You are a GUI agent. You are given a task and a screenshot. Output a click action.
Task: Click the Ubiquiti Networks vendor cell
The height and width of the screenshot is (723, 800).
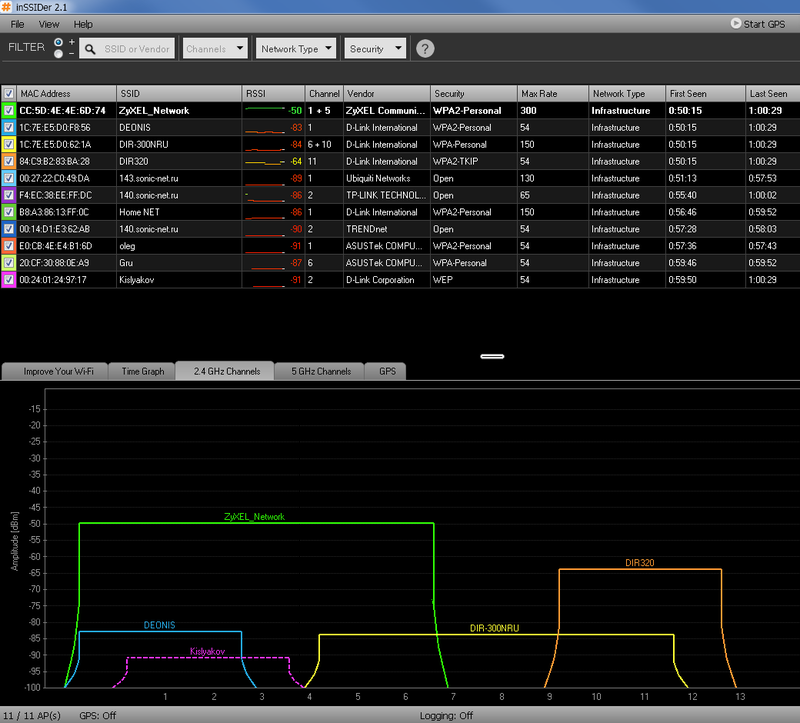[x=378, y=178]
